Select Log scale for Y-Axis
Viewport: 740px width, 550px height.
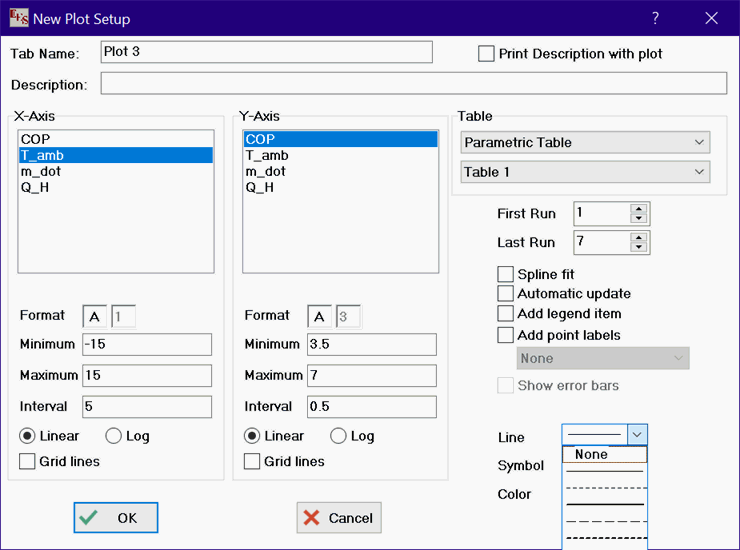tap(339, 436)
